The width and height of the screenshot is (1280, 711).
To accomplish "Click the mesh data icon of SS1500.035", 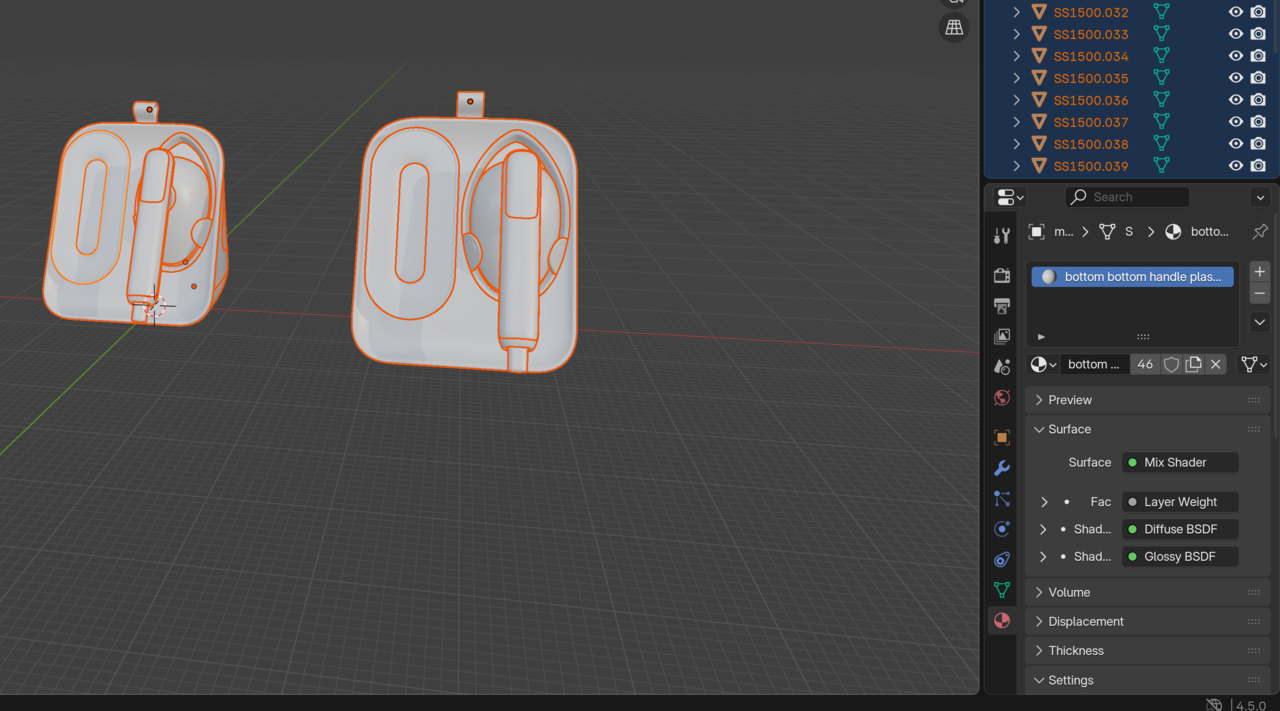I will 1161,78.
